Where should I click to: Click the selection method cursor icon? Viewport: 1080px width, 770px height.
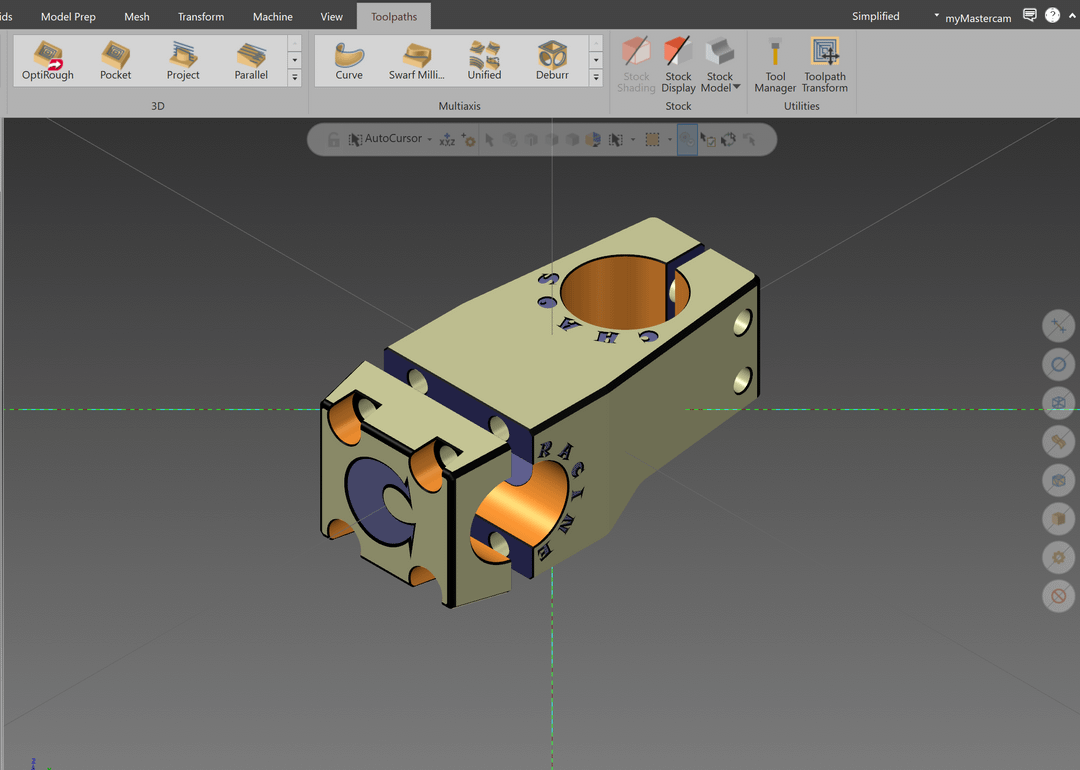click(x=616, y=140)
